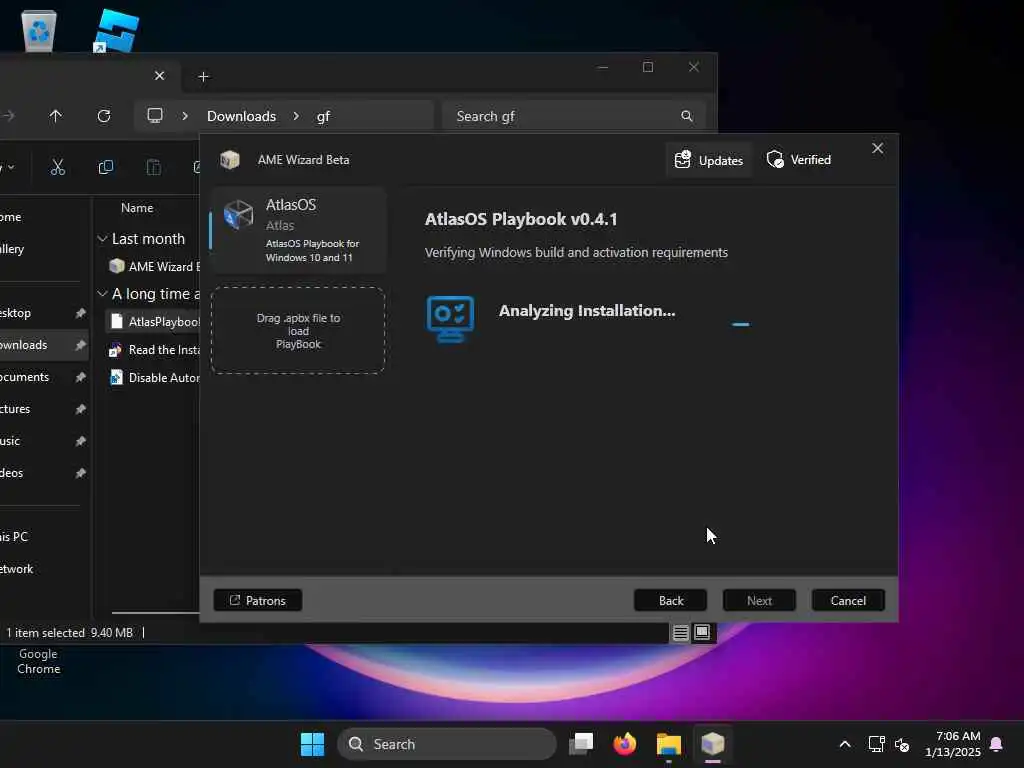1024x768 pixels.
Task: Click the search magnifier icon in Explorer
Action: click(x=686, y=116)
